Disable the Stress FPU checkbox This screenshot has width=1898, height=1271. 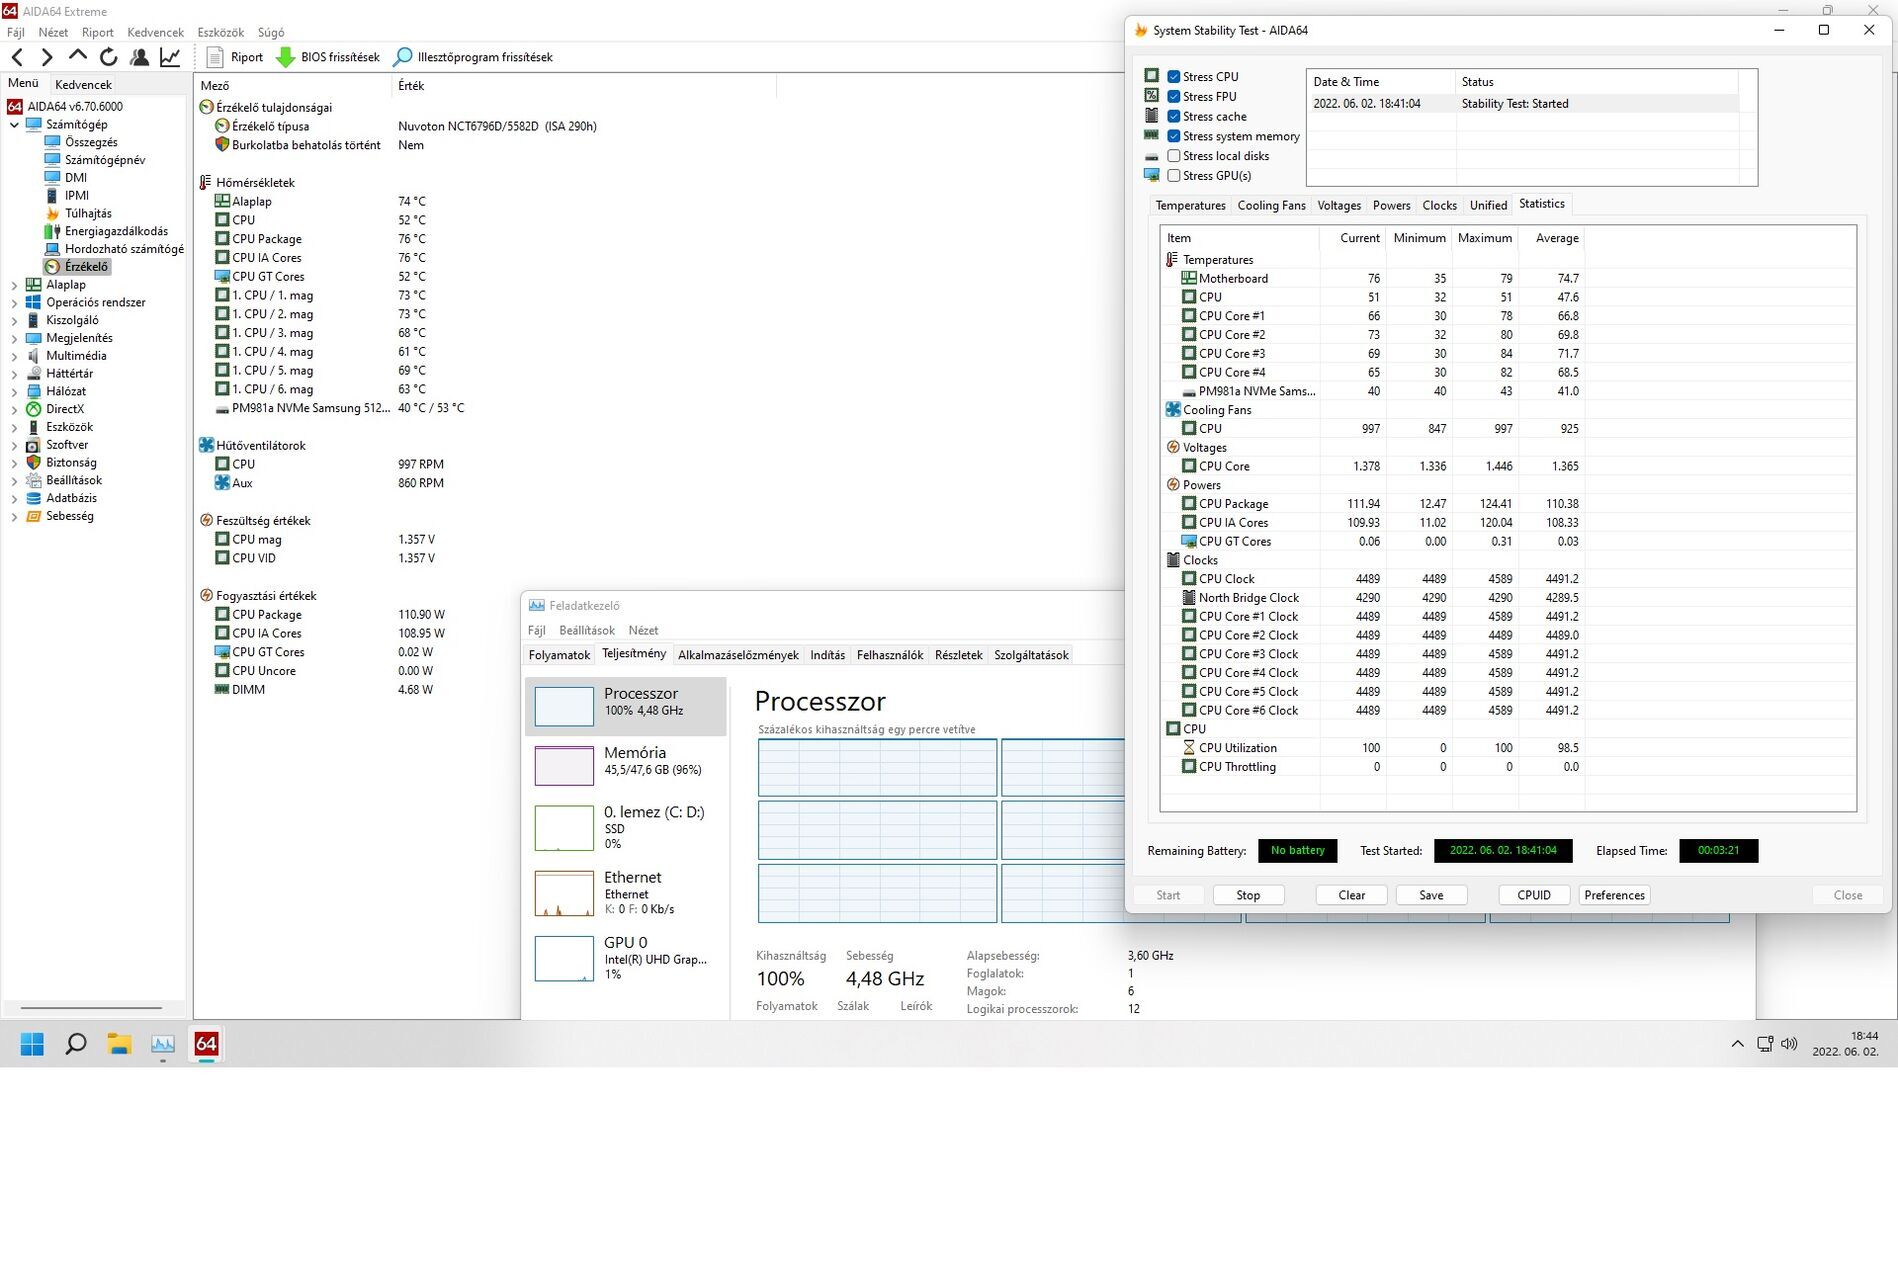tap(1174, 97)
